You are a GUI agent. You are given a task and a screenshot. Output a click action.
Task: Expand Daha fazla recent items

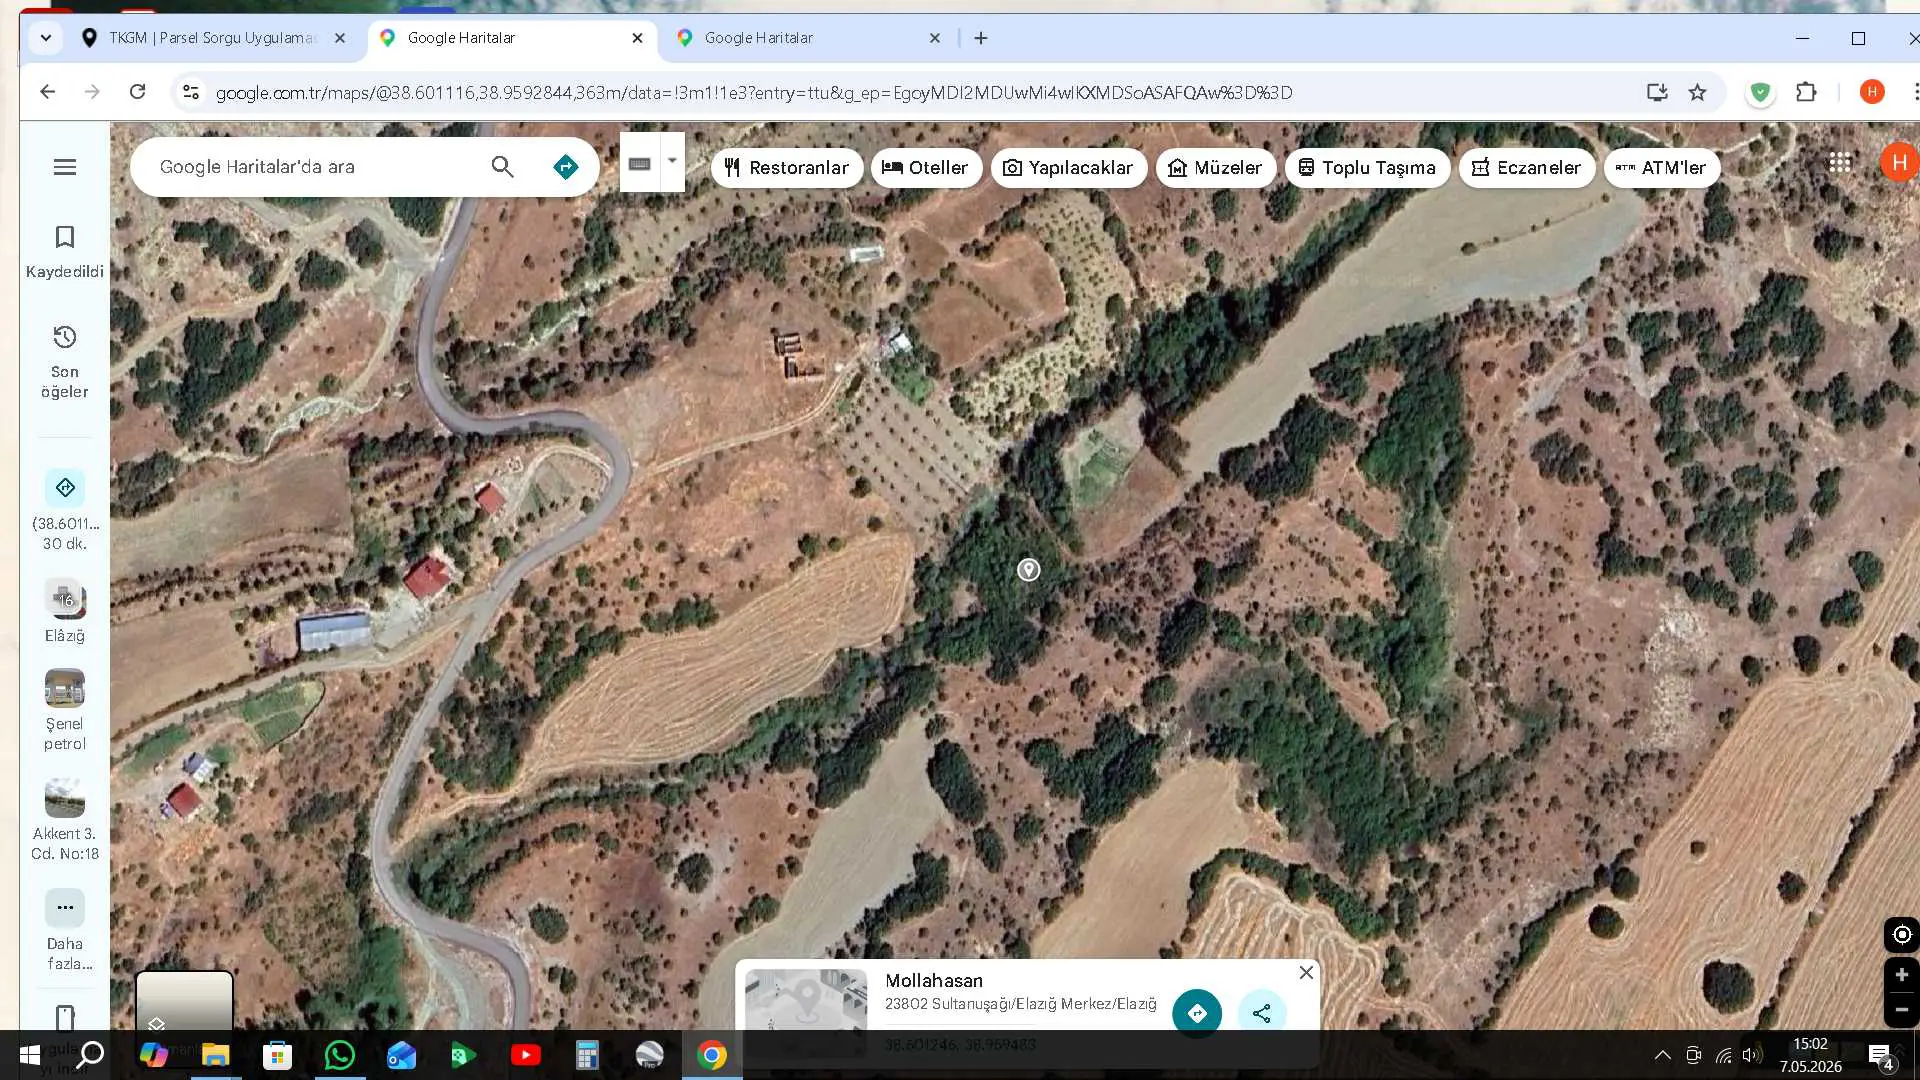tap(65, 930)
